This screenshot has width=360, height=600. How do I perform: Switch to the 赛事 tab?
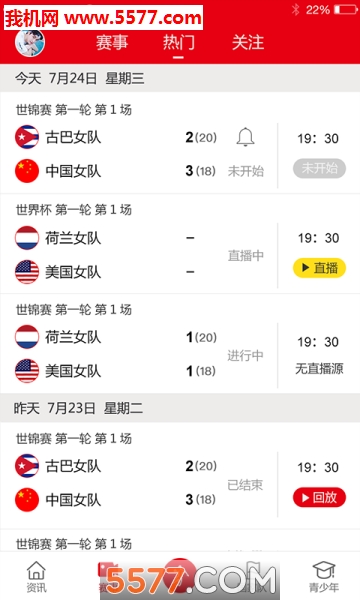point(112,42)
